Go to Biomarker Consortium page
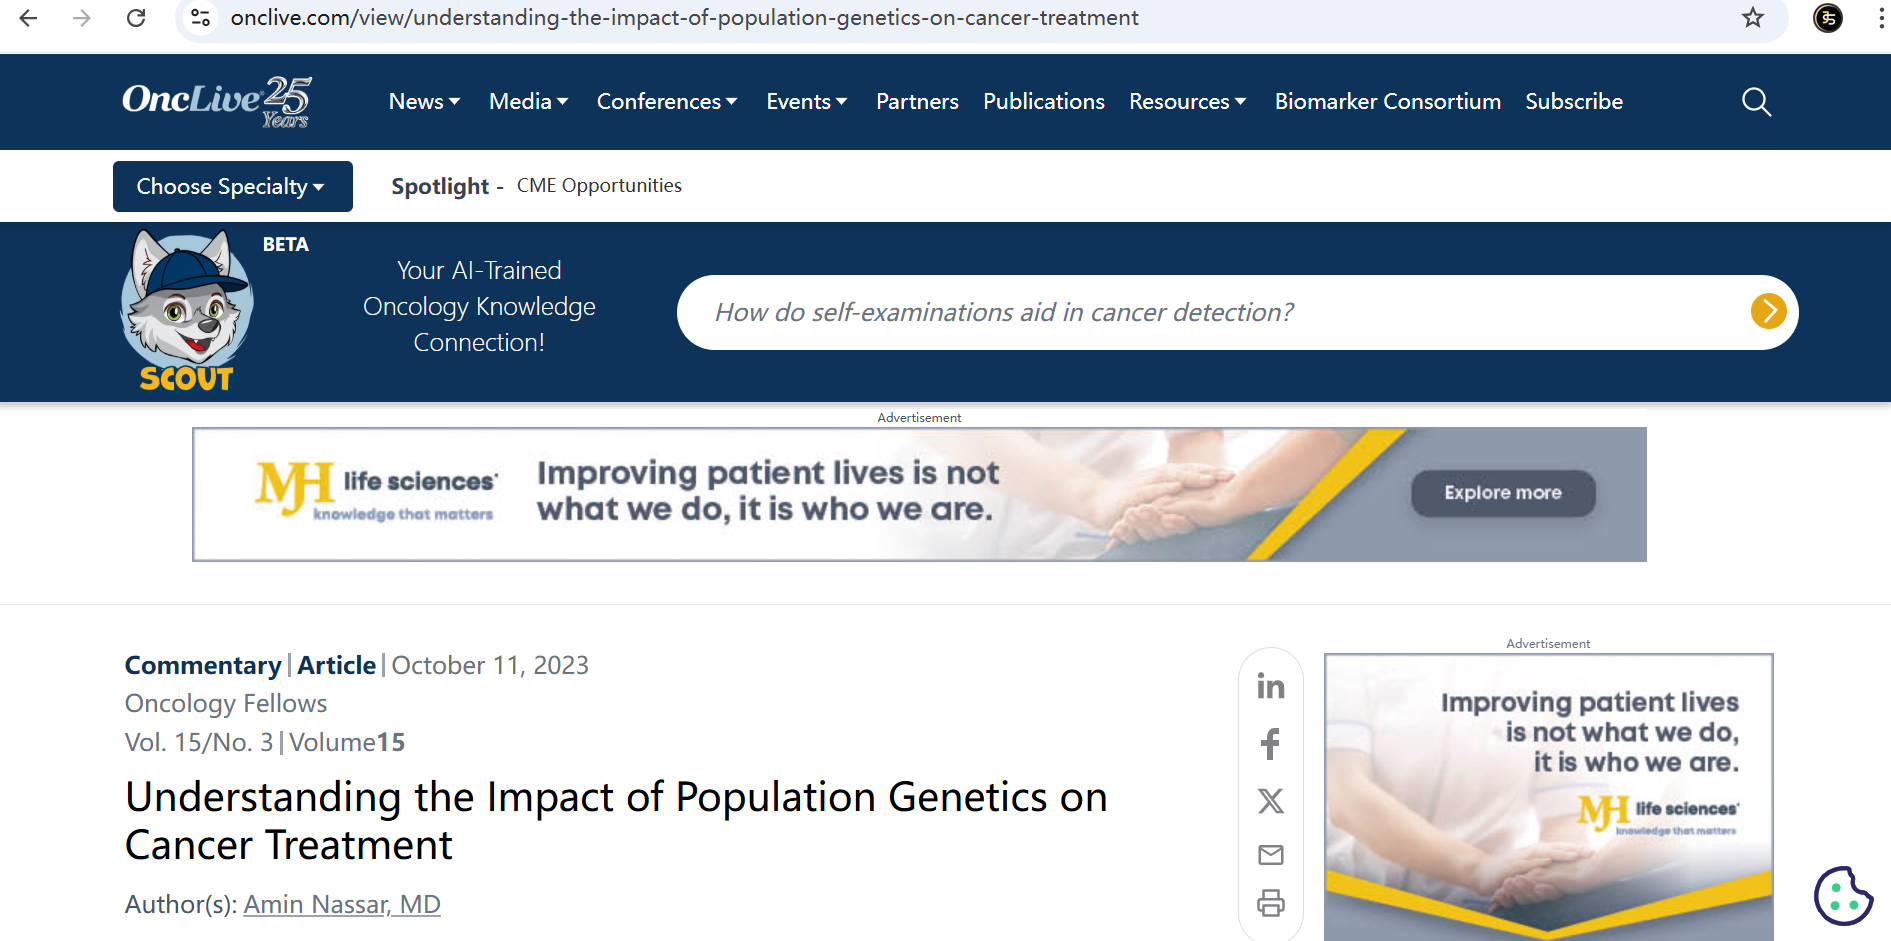1891x941 pixels. click(1387, 102)
